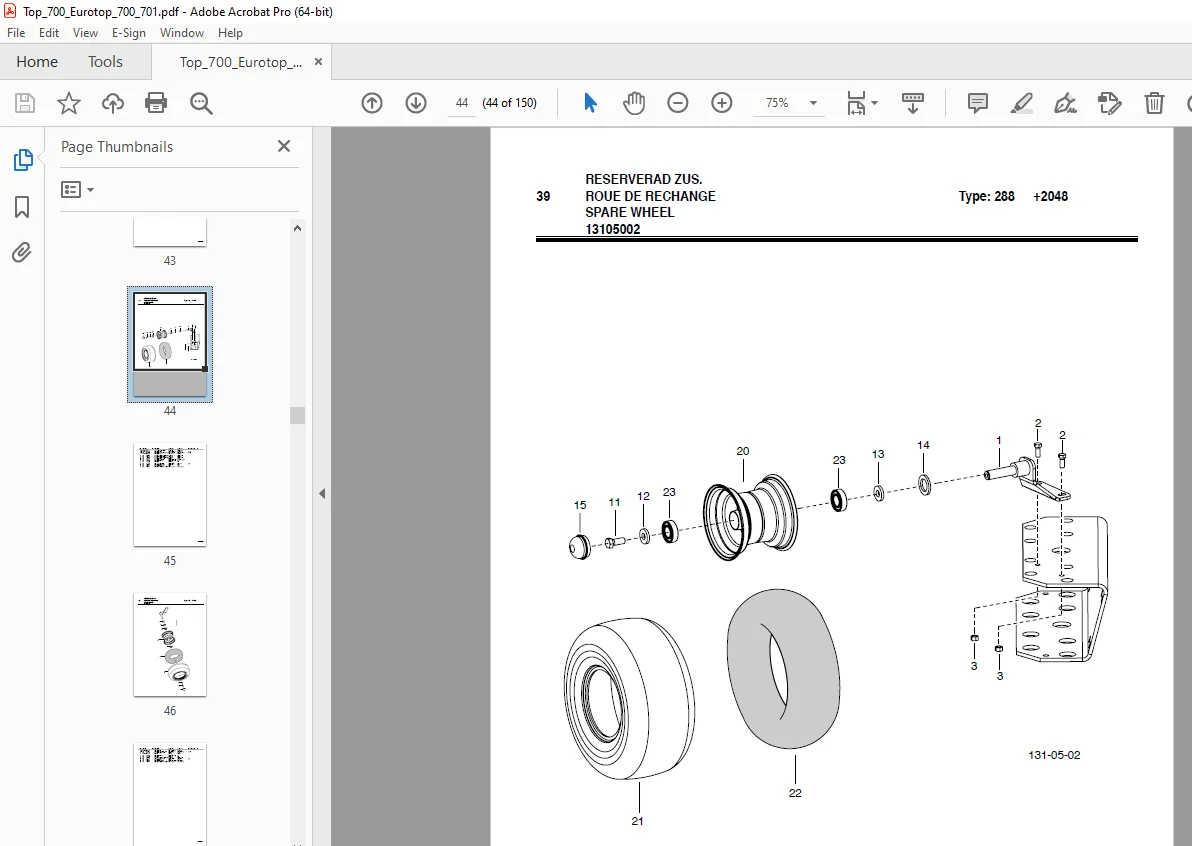This screenshot has width=1192, height=846.
Task: Open thumbnail options dropdown menu
Action: [78, 189]
